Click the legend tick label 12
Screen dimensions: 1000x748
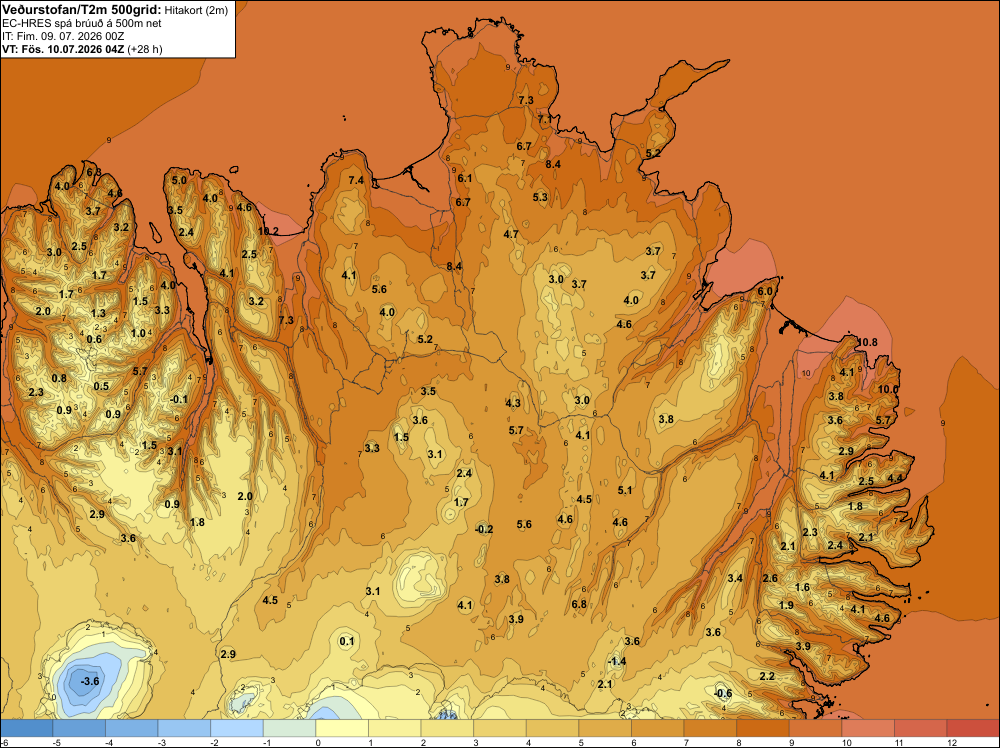pos(952,742)
